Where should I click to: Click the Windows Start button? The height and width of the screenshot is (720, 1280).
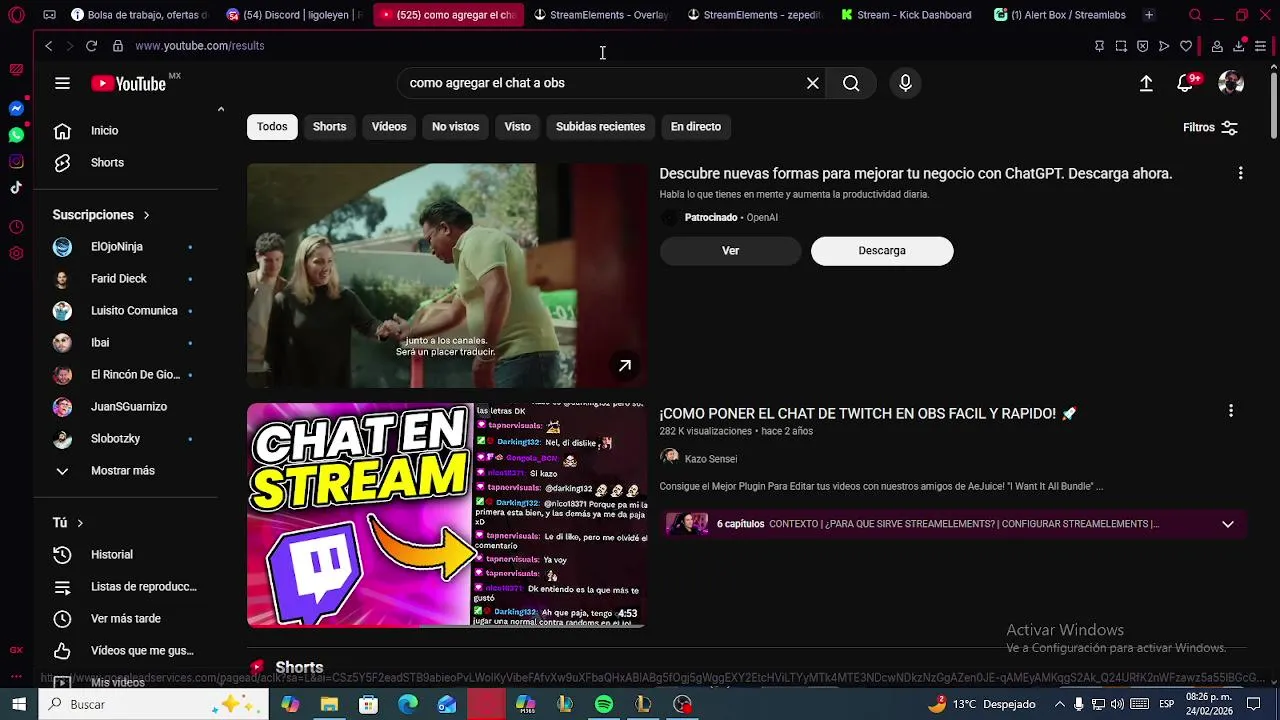point(19,704)
